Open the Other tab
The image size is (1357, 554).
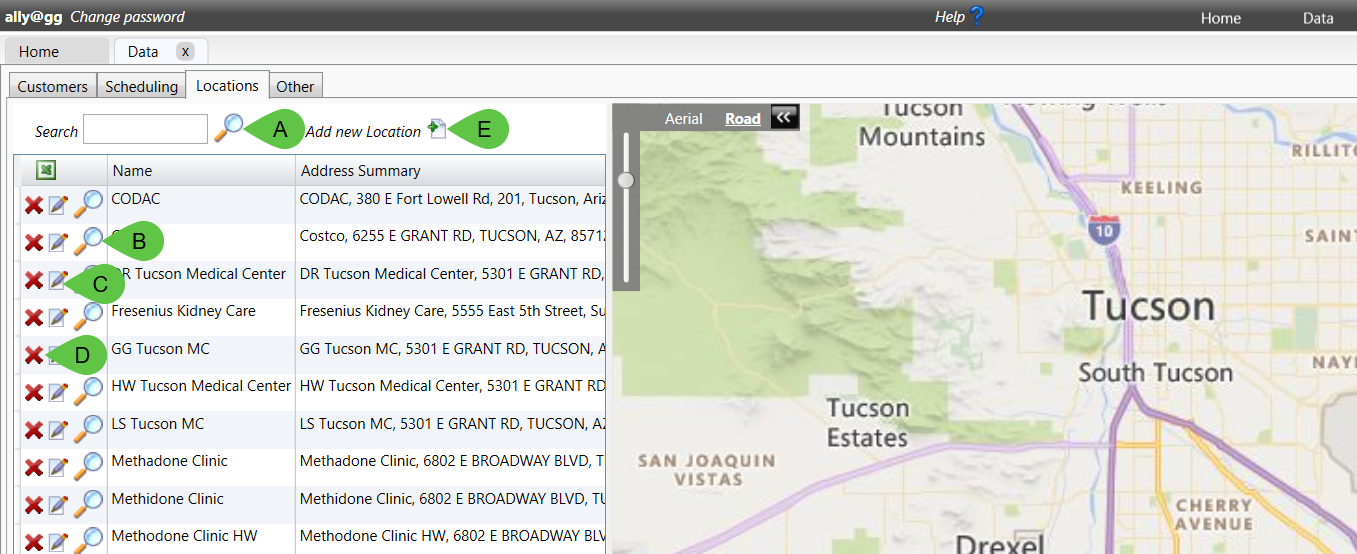(x=295, y=86)
